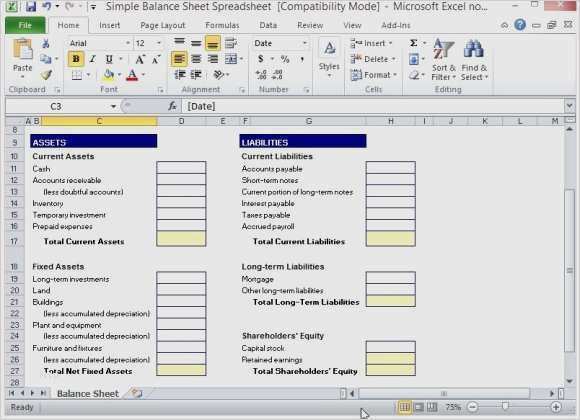
Task: Open the Page Layout tab
Action: point(162,25)
